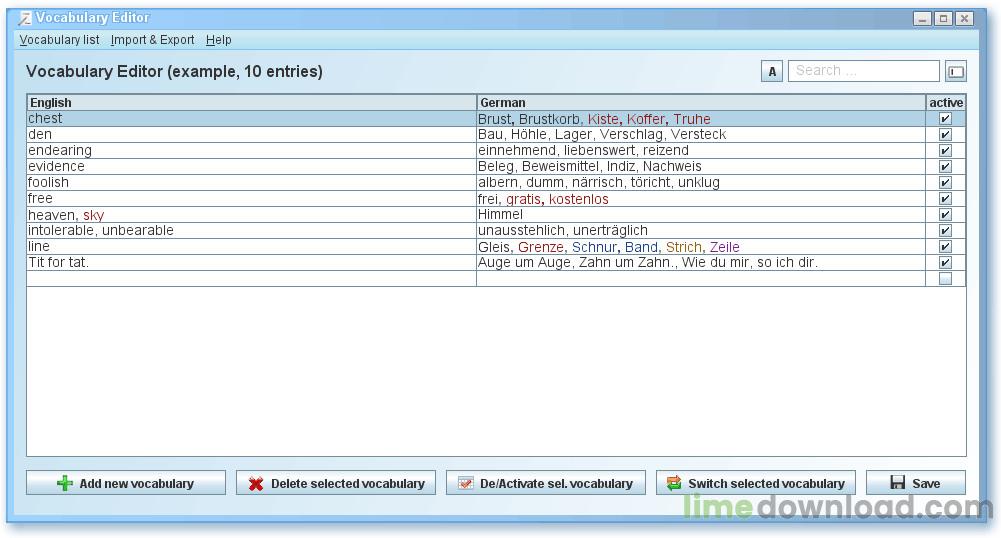Click the Vocabulary Editor title bar app icon
The height and width of the screenshot is (538, 1001).
[25, 18]
